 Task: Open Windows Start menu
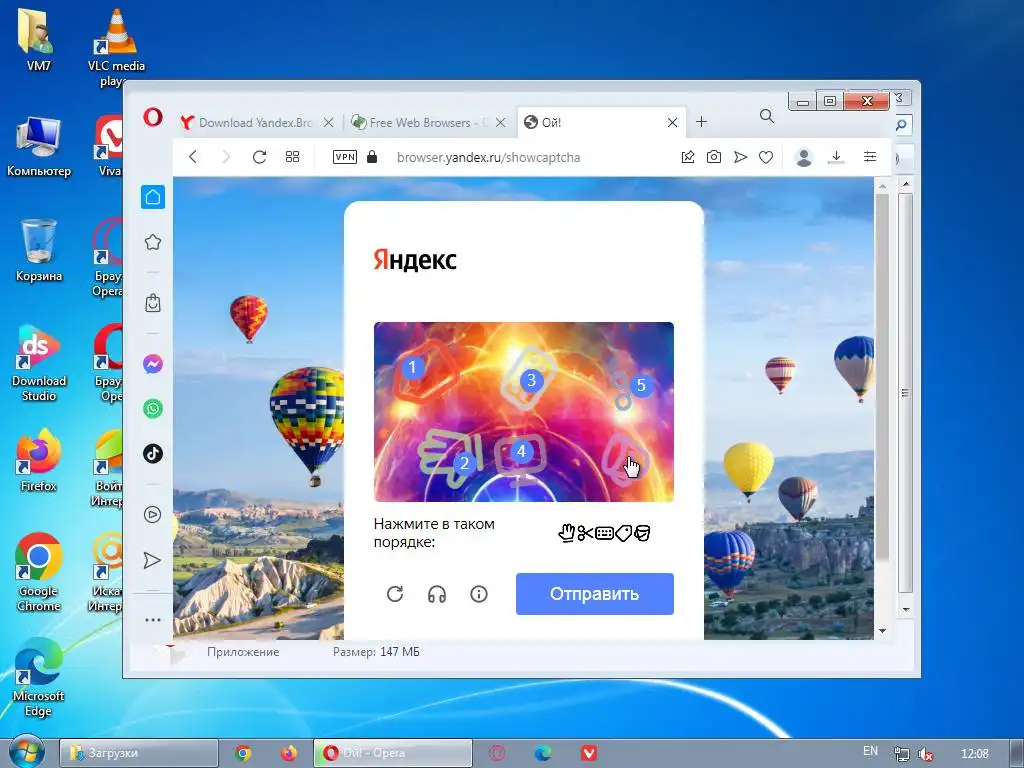(25, 752)
